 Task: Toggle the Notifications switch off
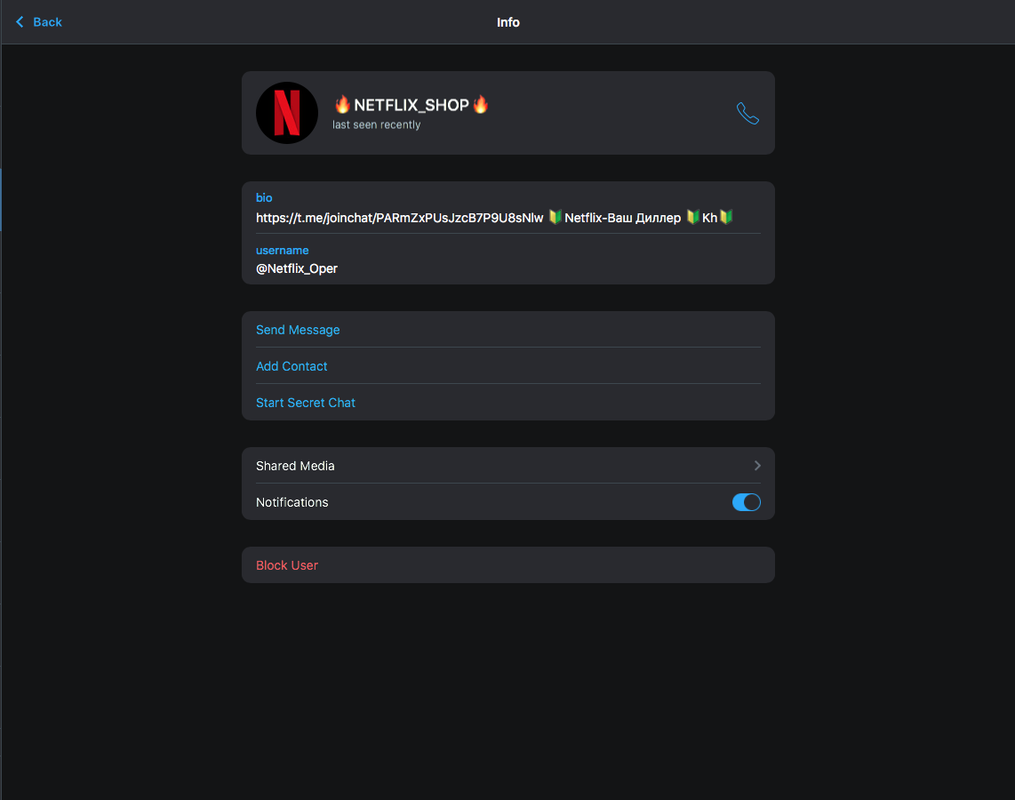pos(746,502)
